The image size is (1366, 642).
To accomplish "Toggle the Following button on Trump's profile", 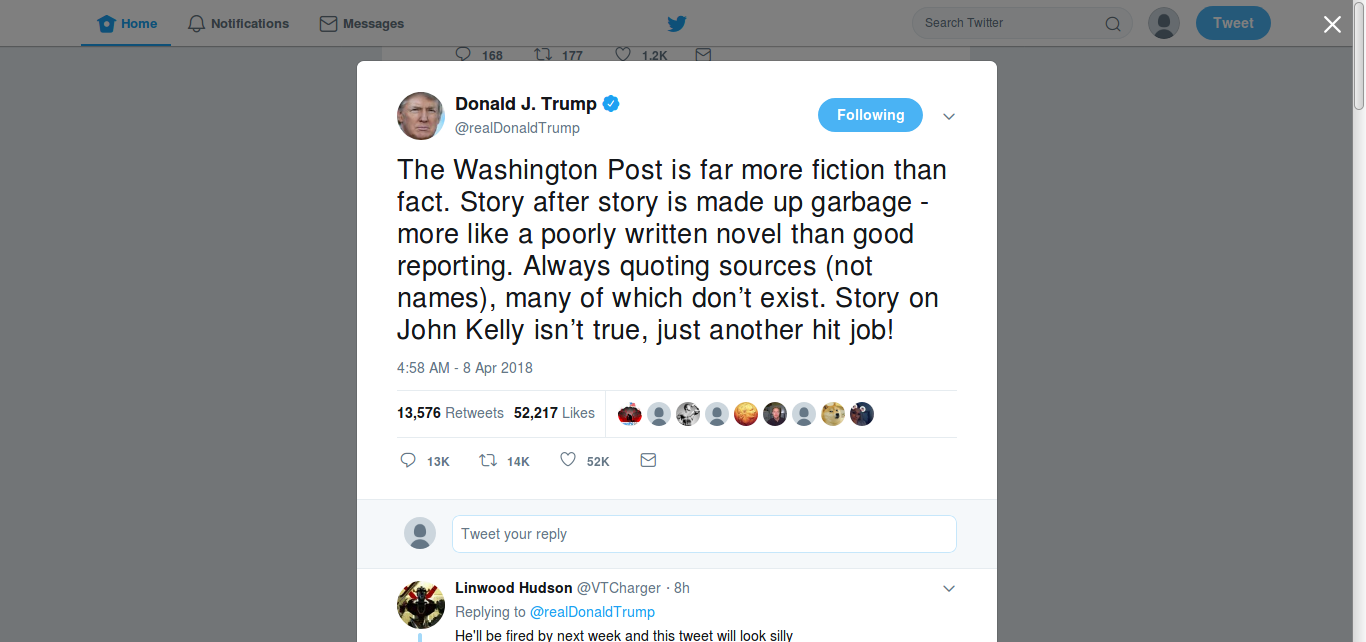I will tap(870, 115).
